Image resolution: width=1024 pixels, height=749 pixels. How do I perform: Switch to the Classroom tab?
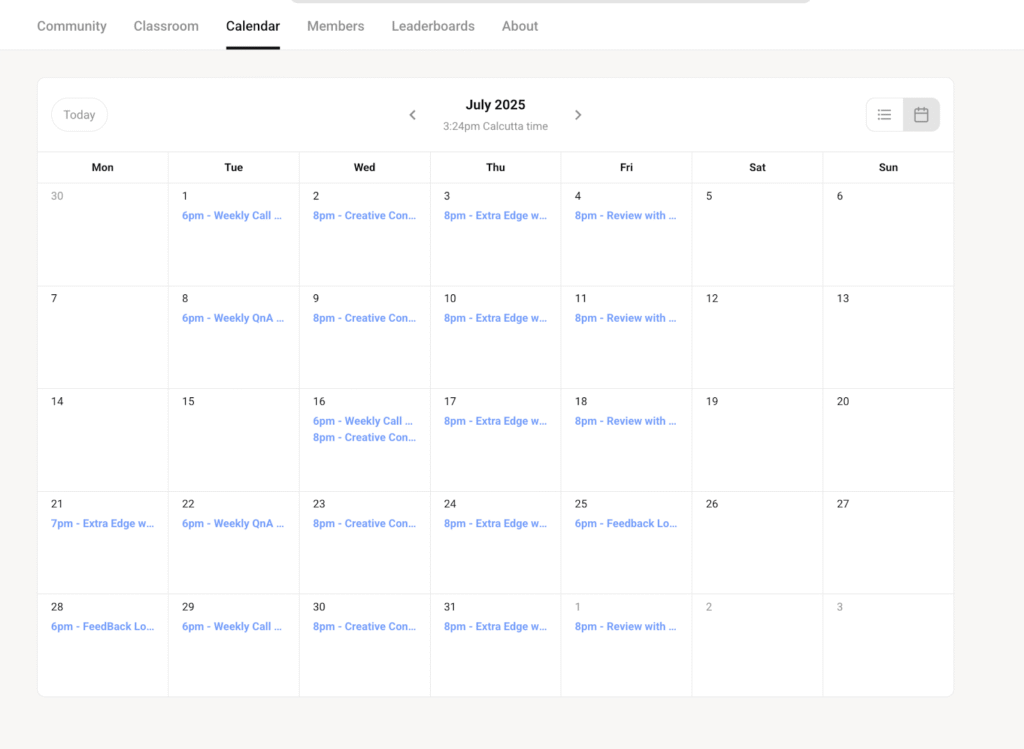click(166, 26)
